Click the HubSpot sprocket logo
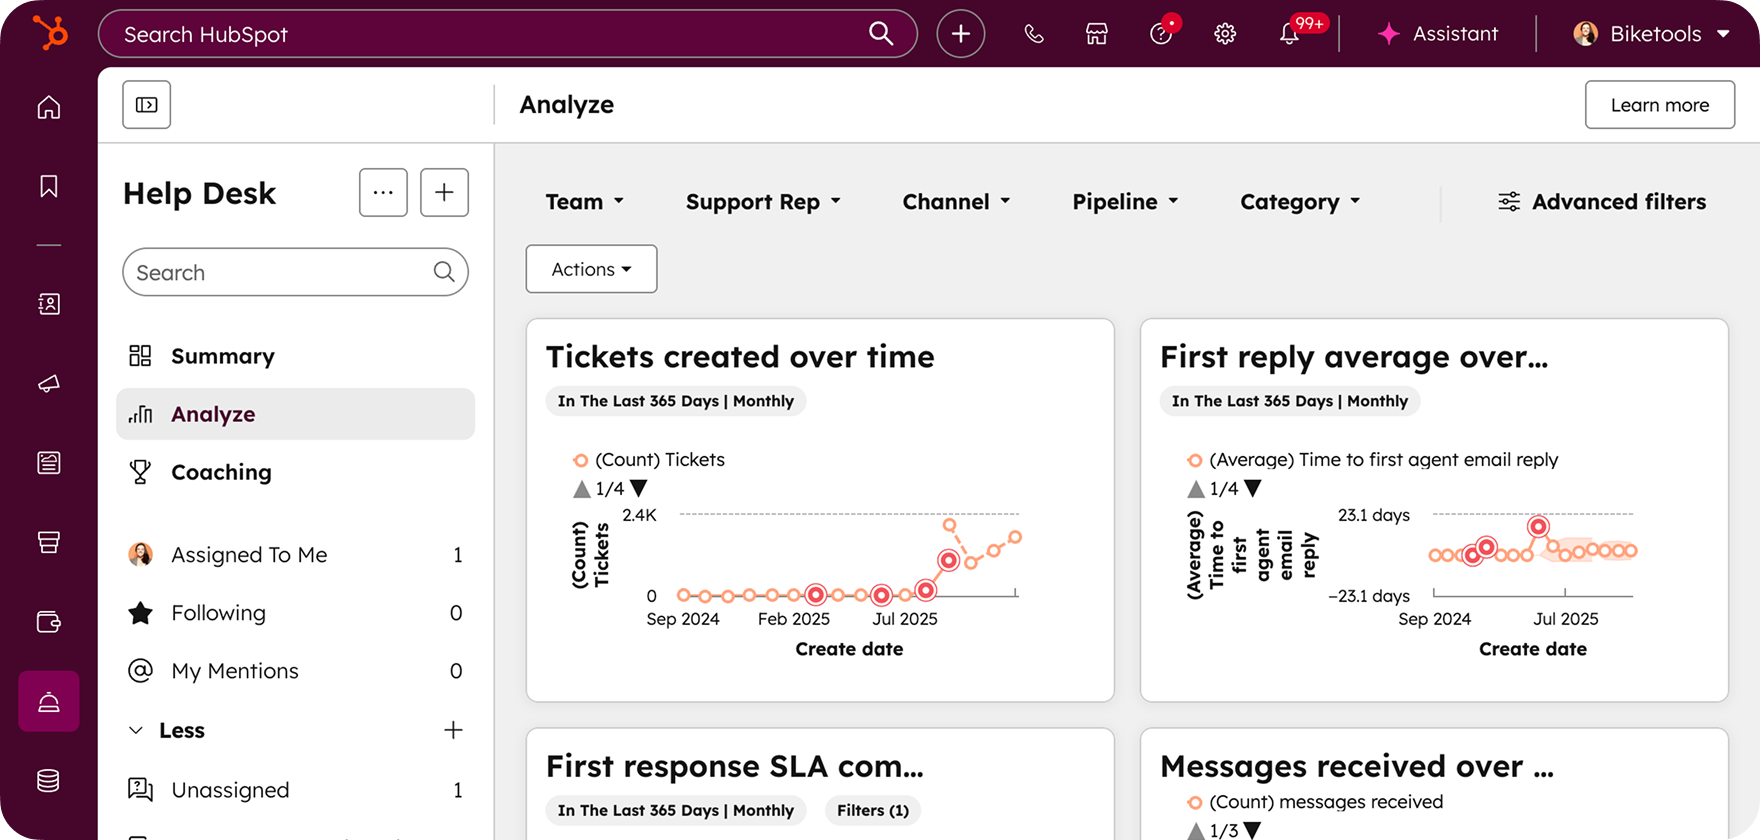Image resolution: width=1760 pixels, height=840 pixels. point(49,33)
